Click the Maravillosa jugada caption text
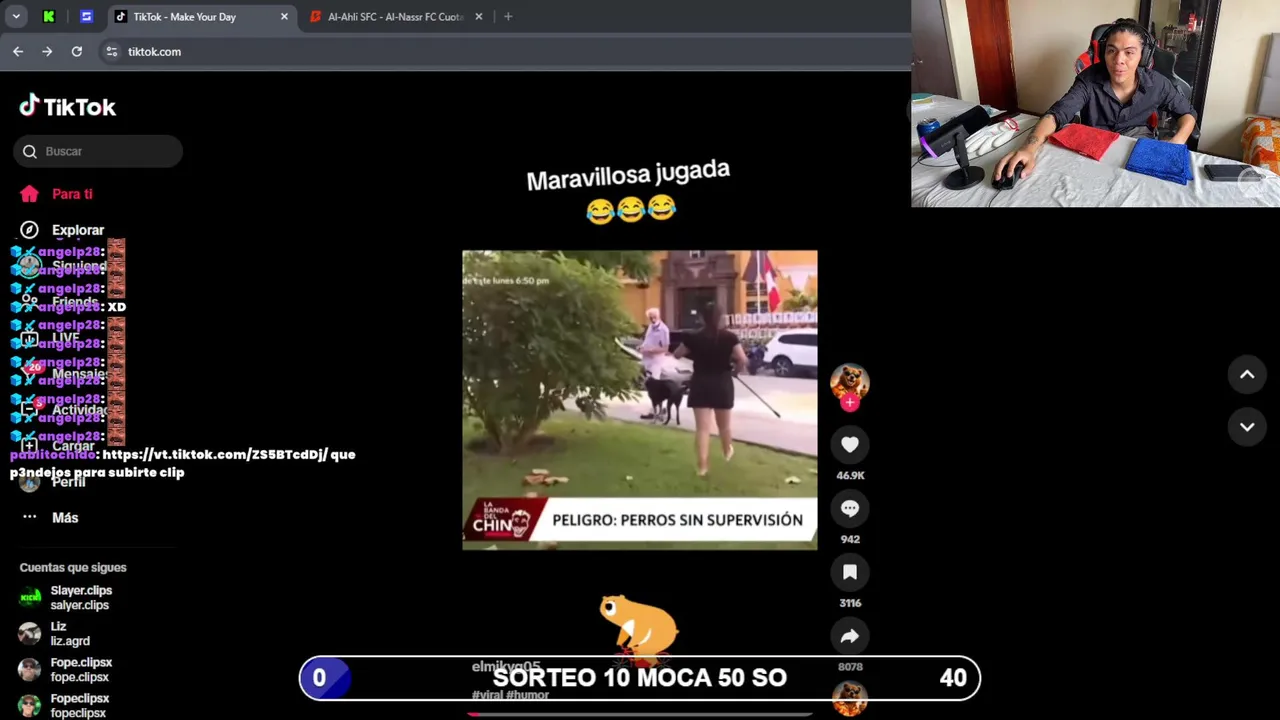 [x=628, y=175]
